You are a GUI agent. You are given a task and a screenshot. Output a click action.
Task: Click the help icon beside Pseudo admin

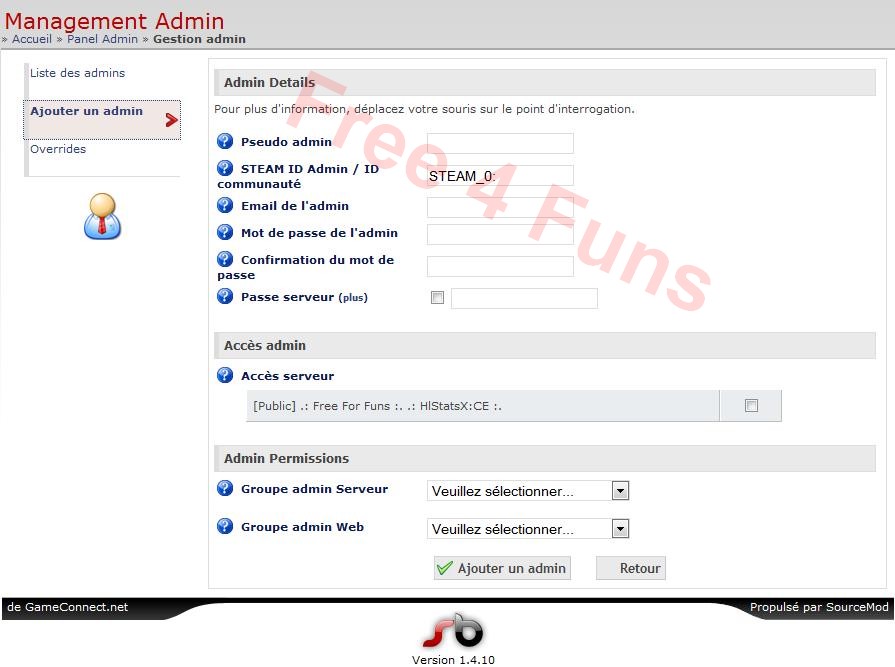pos(226,141)
